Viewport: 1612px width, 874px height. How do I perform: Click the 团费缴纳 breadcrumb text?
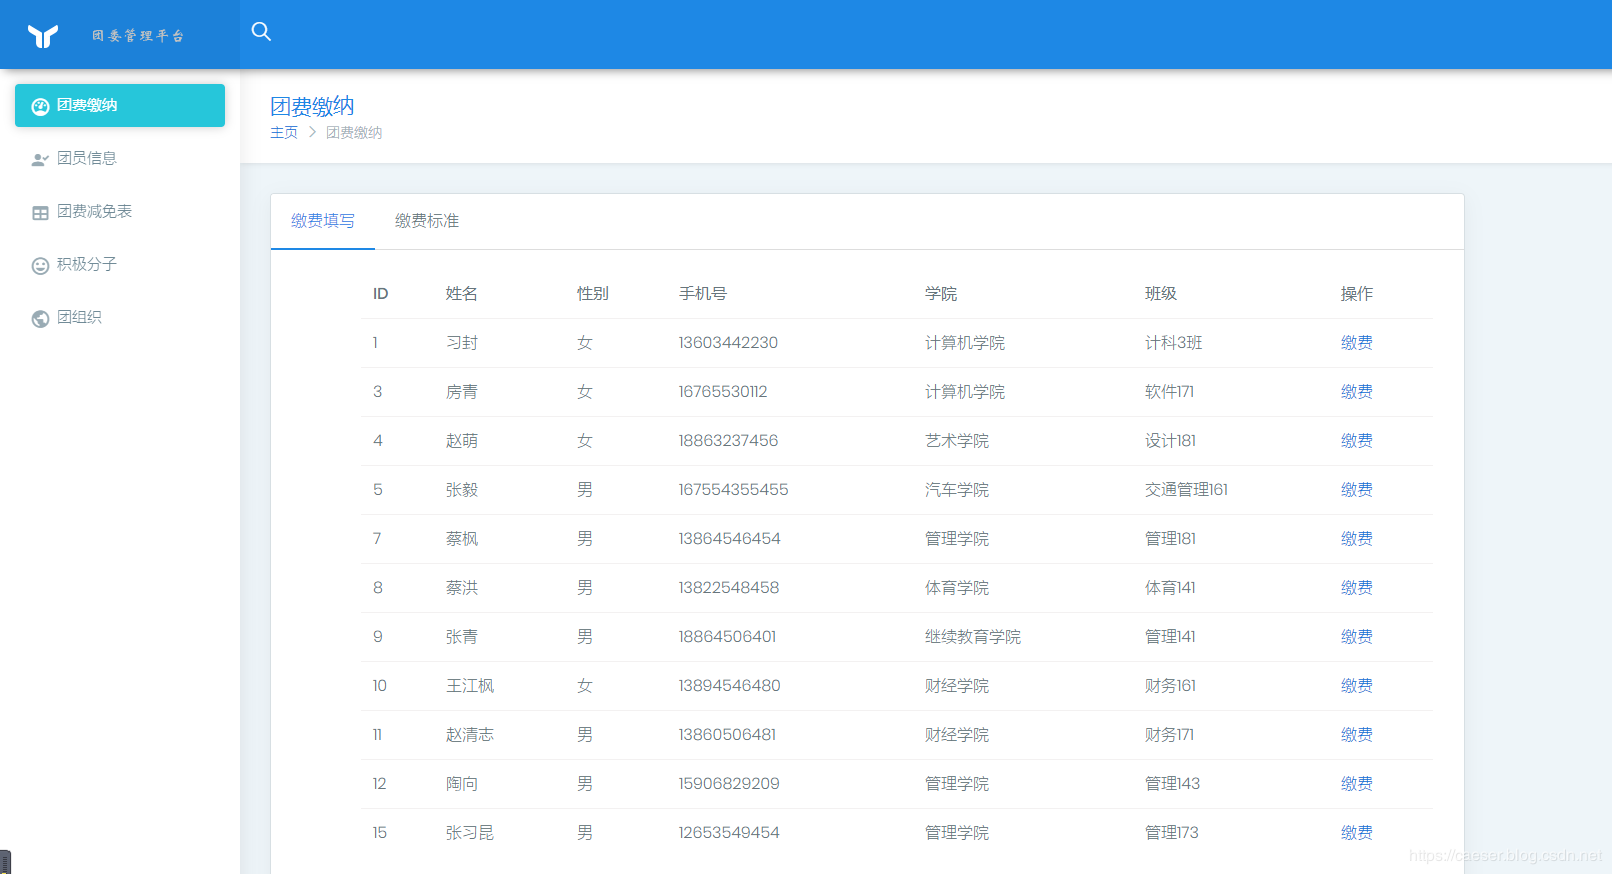[354, 133]
